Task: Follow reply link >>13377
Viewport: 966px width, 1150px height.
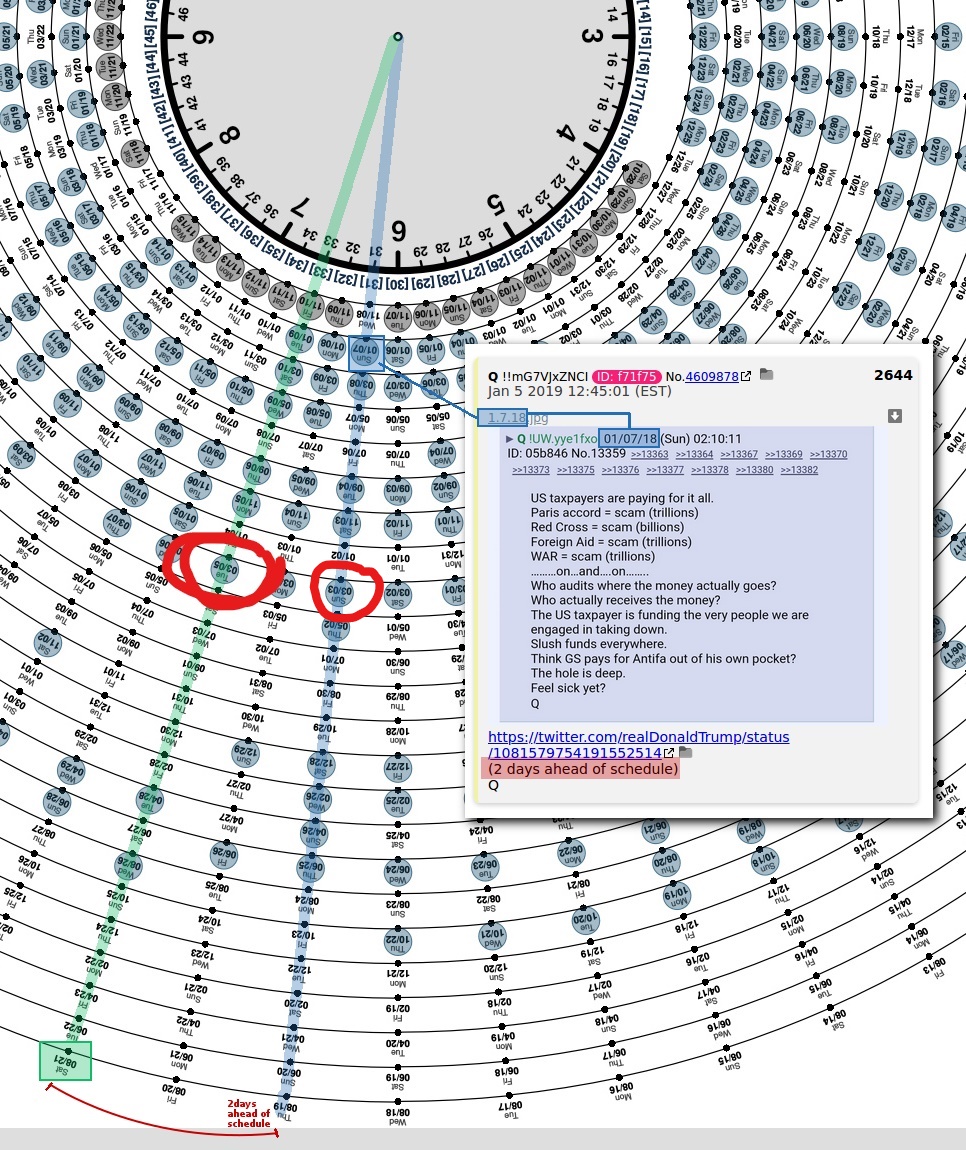Action: pyautogui.click(x=665, y=470)
